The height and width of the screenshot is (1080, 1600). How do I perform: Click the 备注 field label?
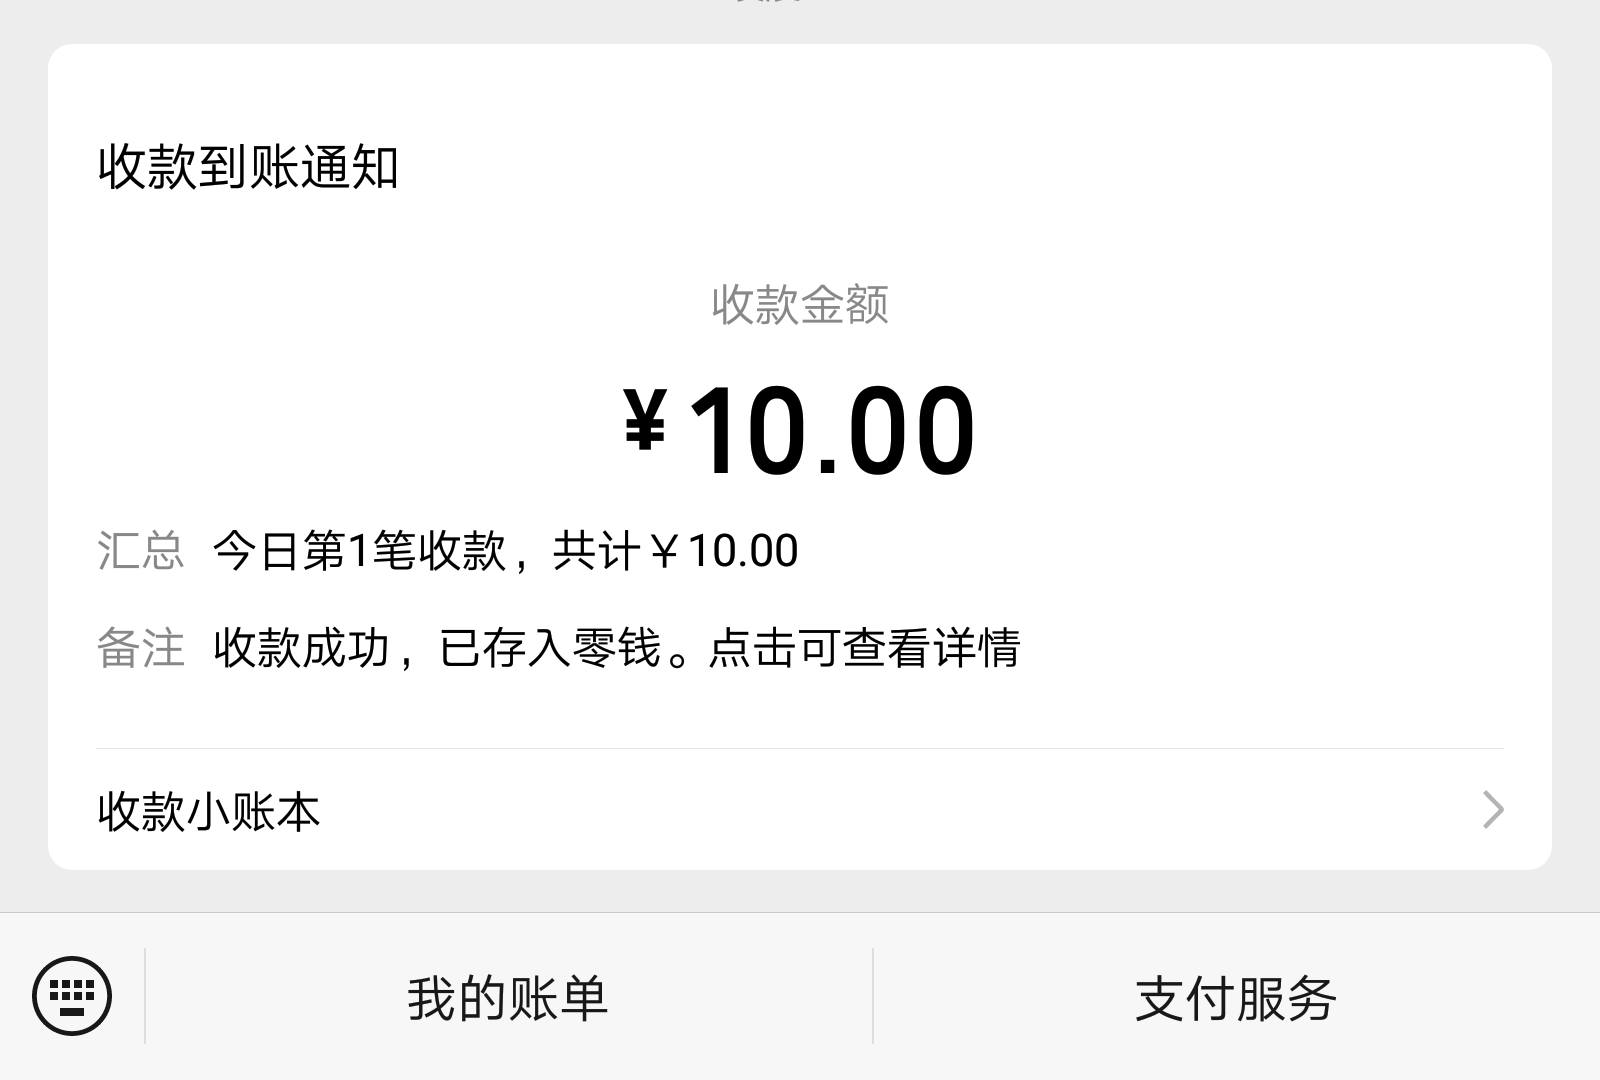[141, 648]
